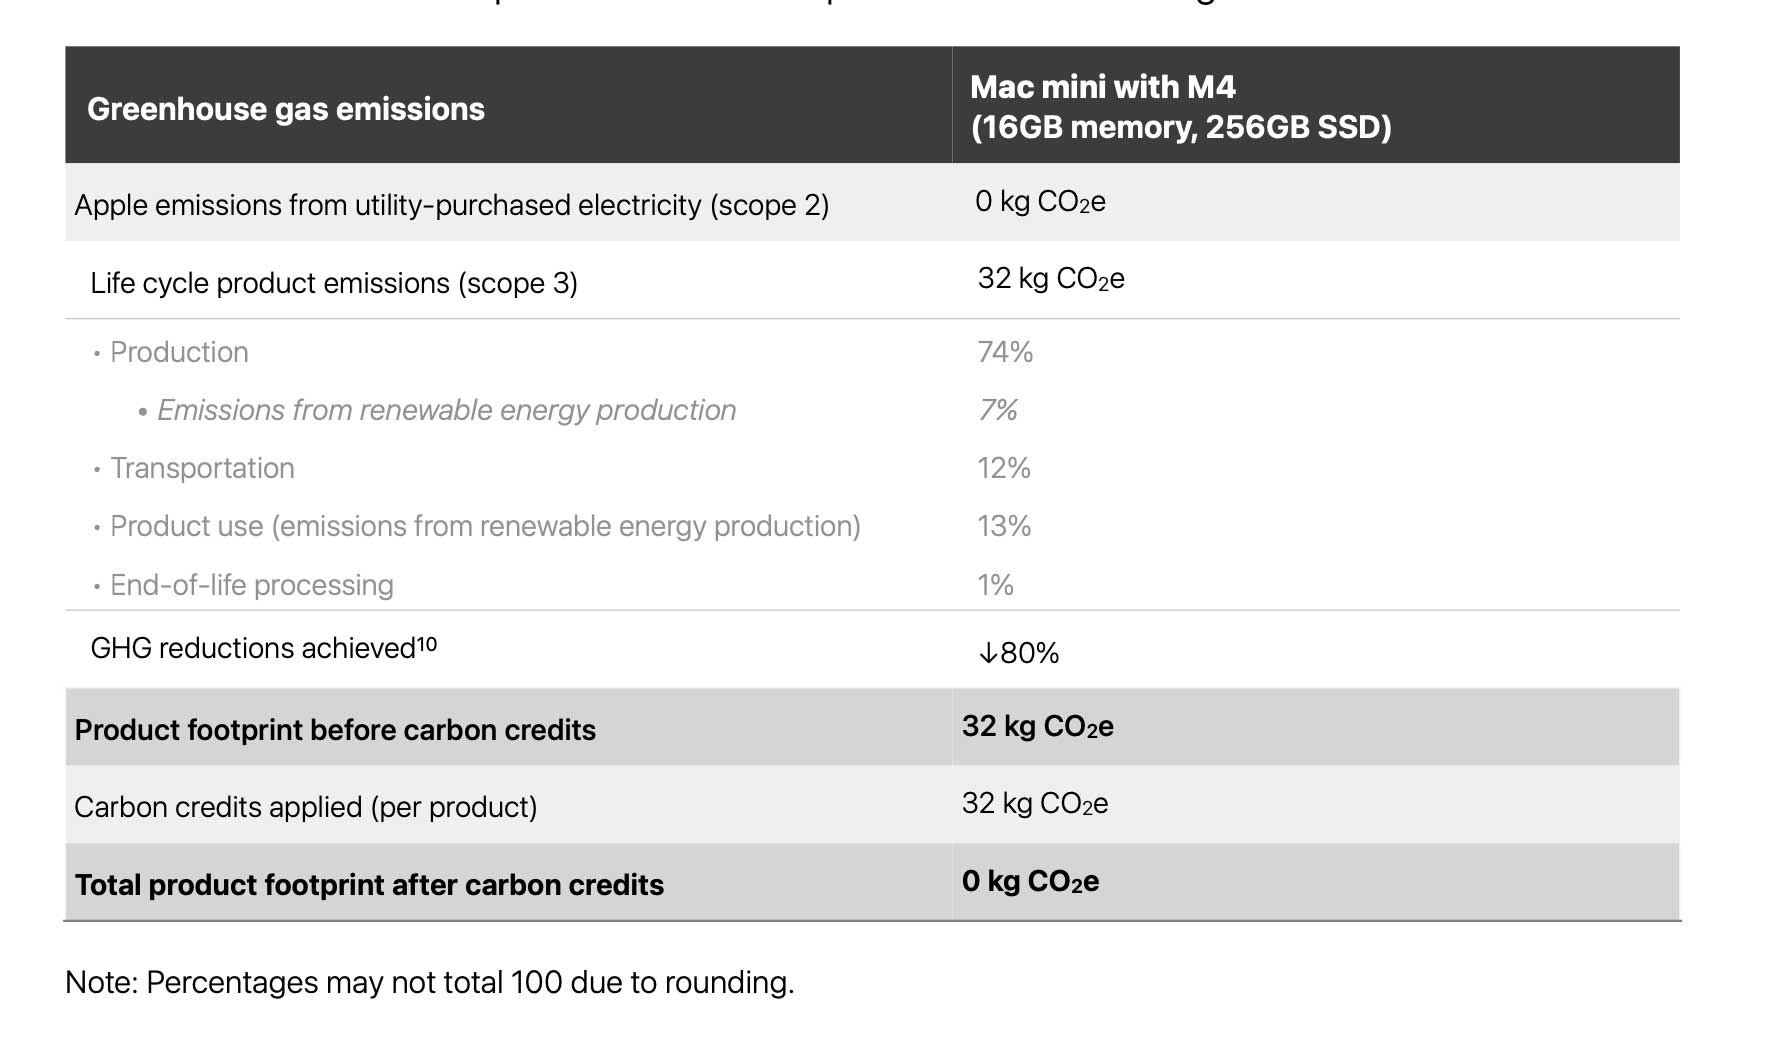Click the Production row label
The width and height of the screenshot is (1766, 1038).
(179, 352)
